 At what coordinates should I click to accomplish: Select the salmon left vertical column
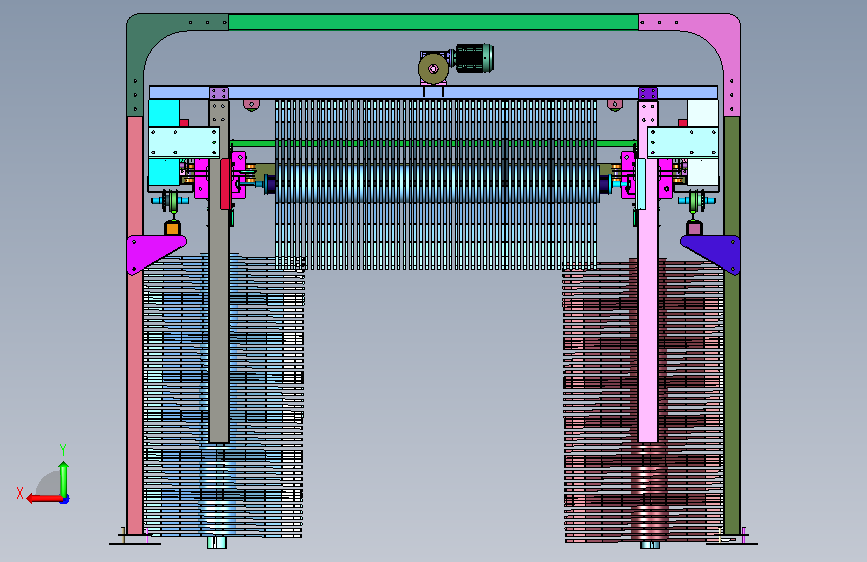click(135, 325)
